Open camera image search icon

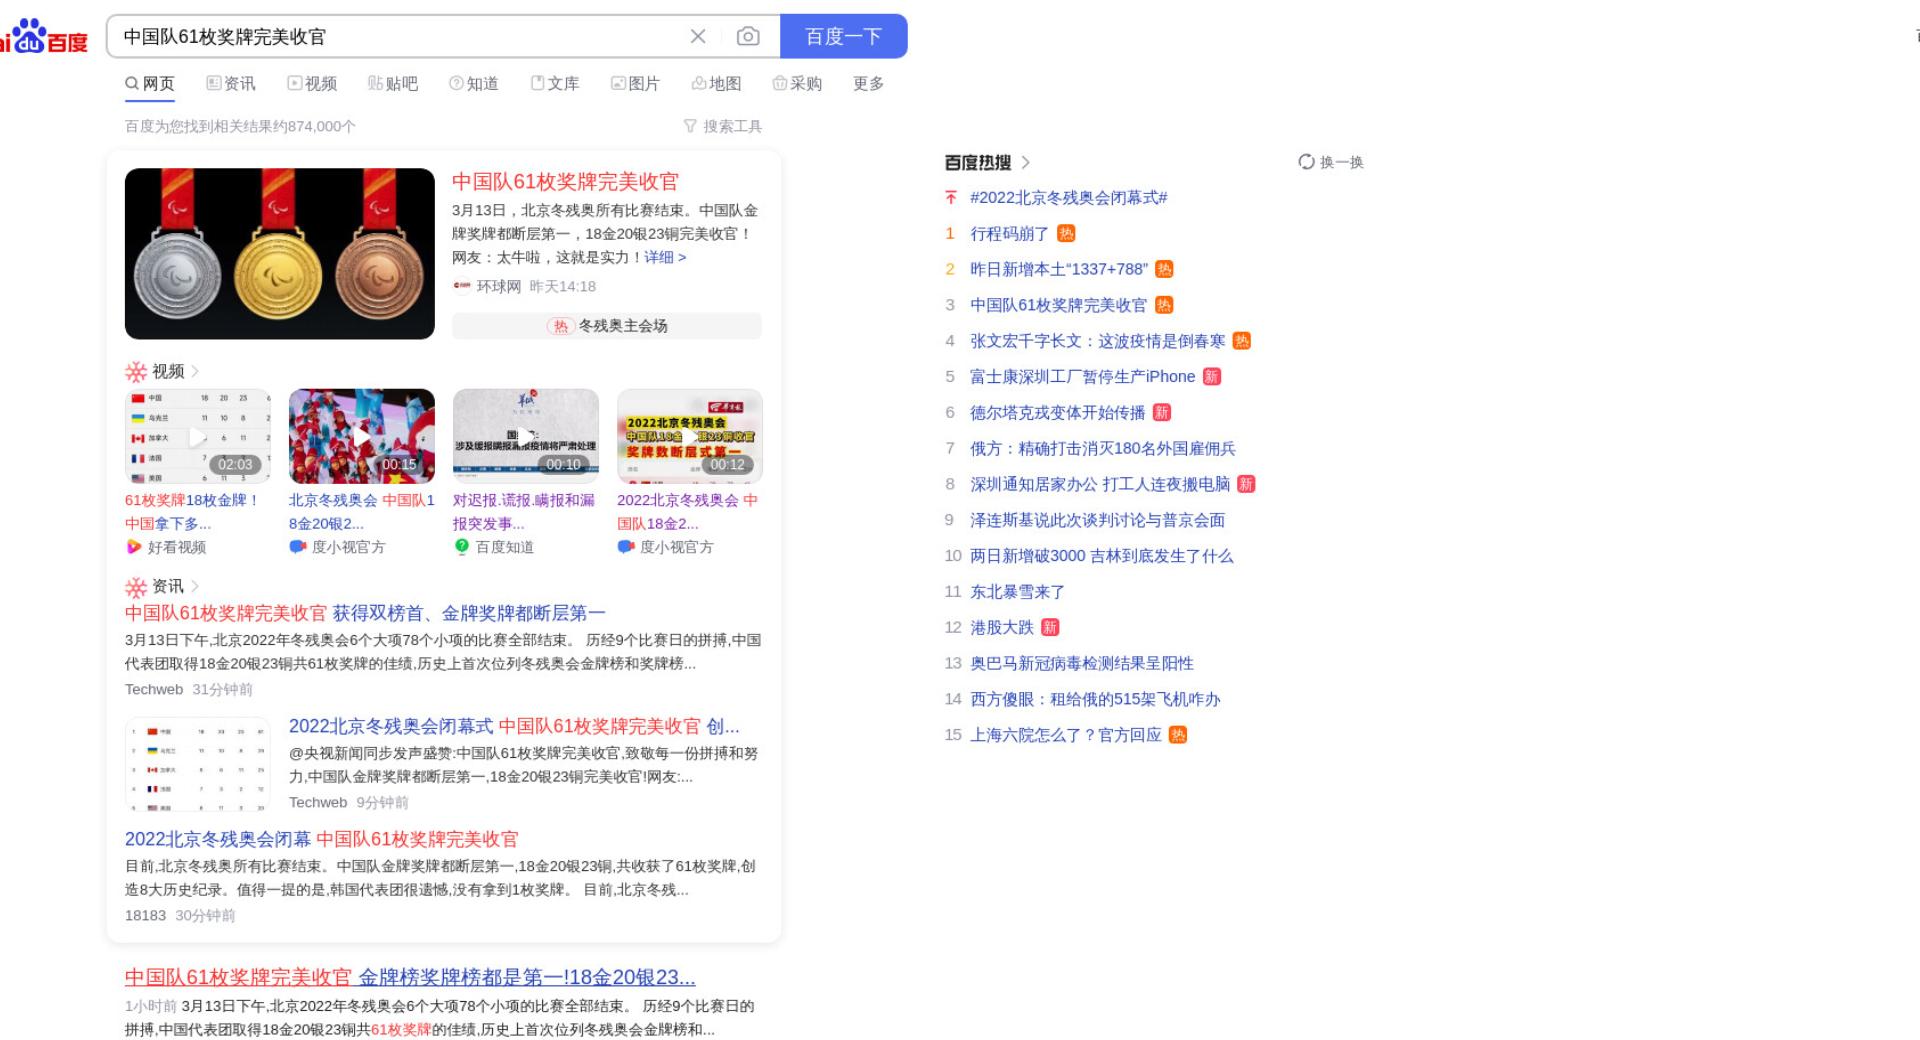pyautogui.click(x=748, y=37)
